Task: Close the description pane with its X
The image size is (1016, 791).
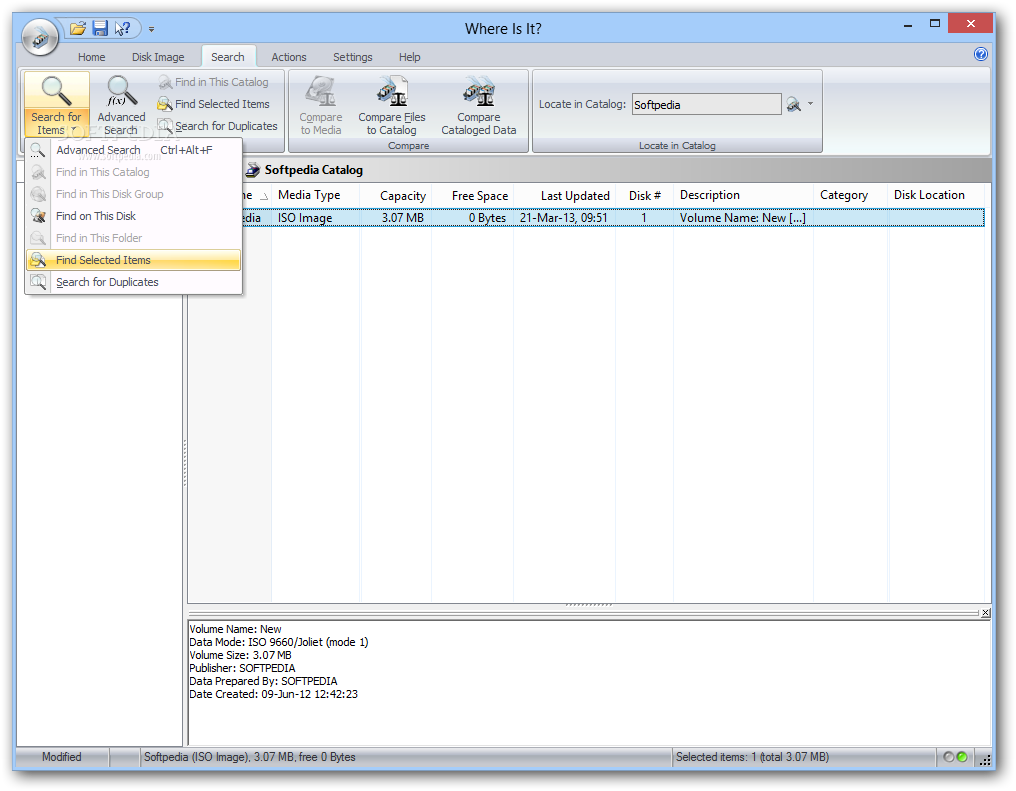Action: click(986, 613)
